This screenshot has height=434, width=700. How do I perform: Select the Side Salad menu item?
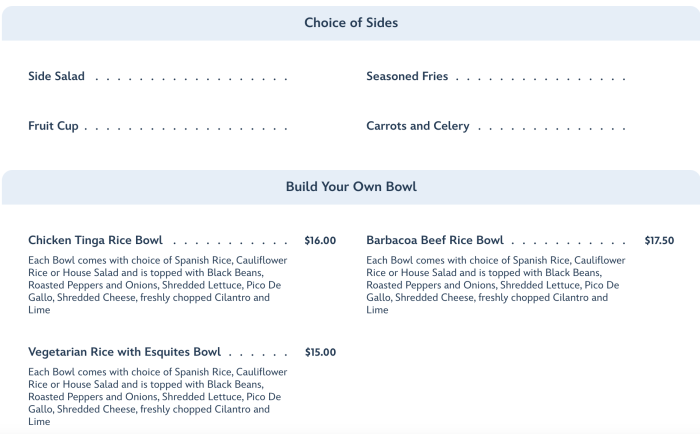click(57, 76)
